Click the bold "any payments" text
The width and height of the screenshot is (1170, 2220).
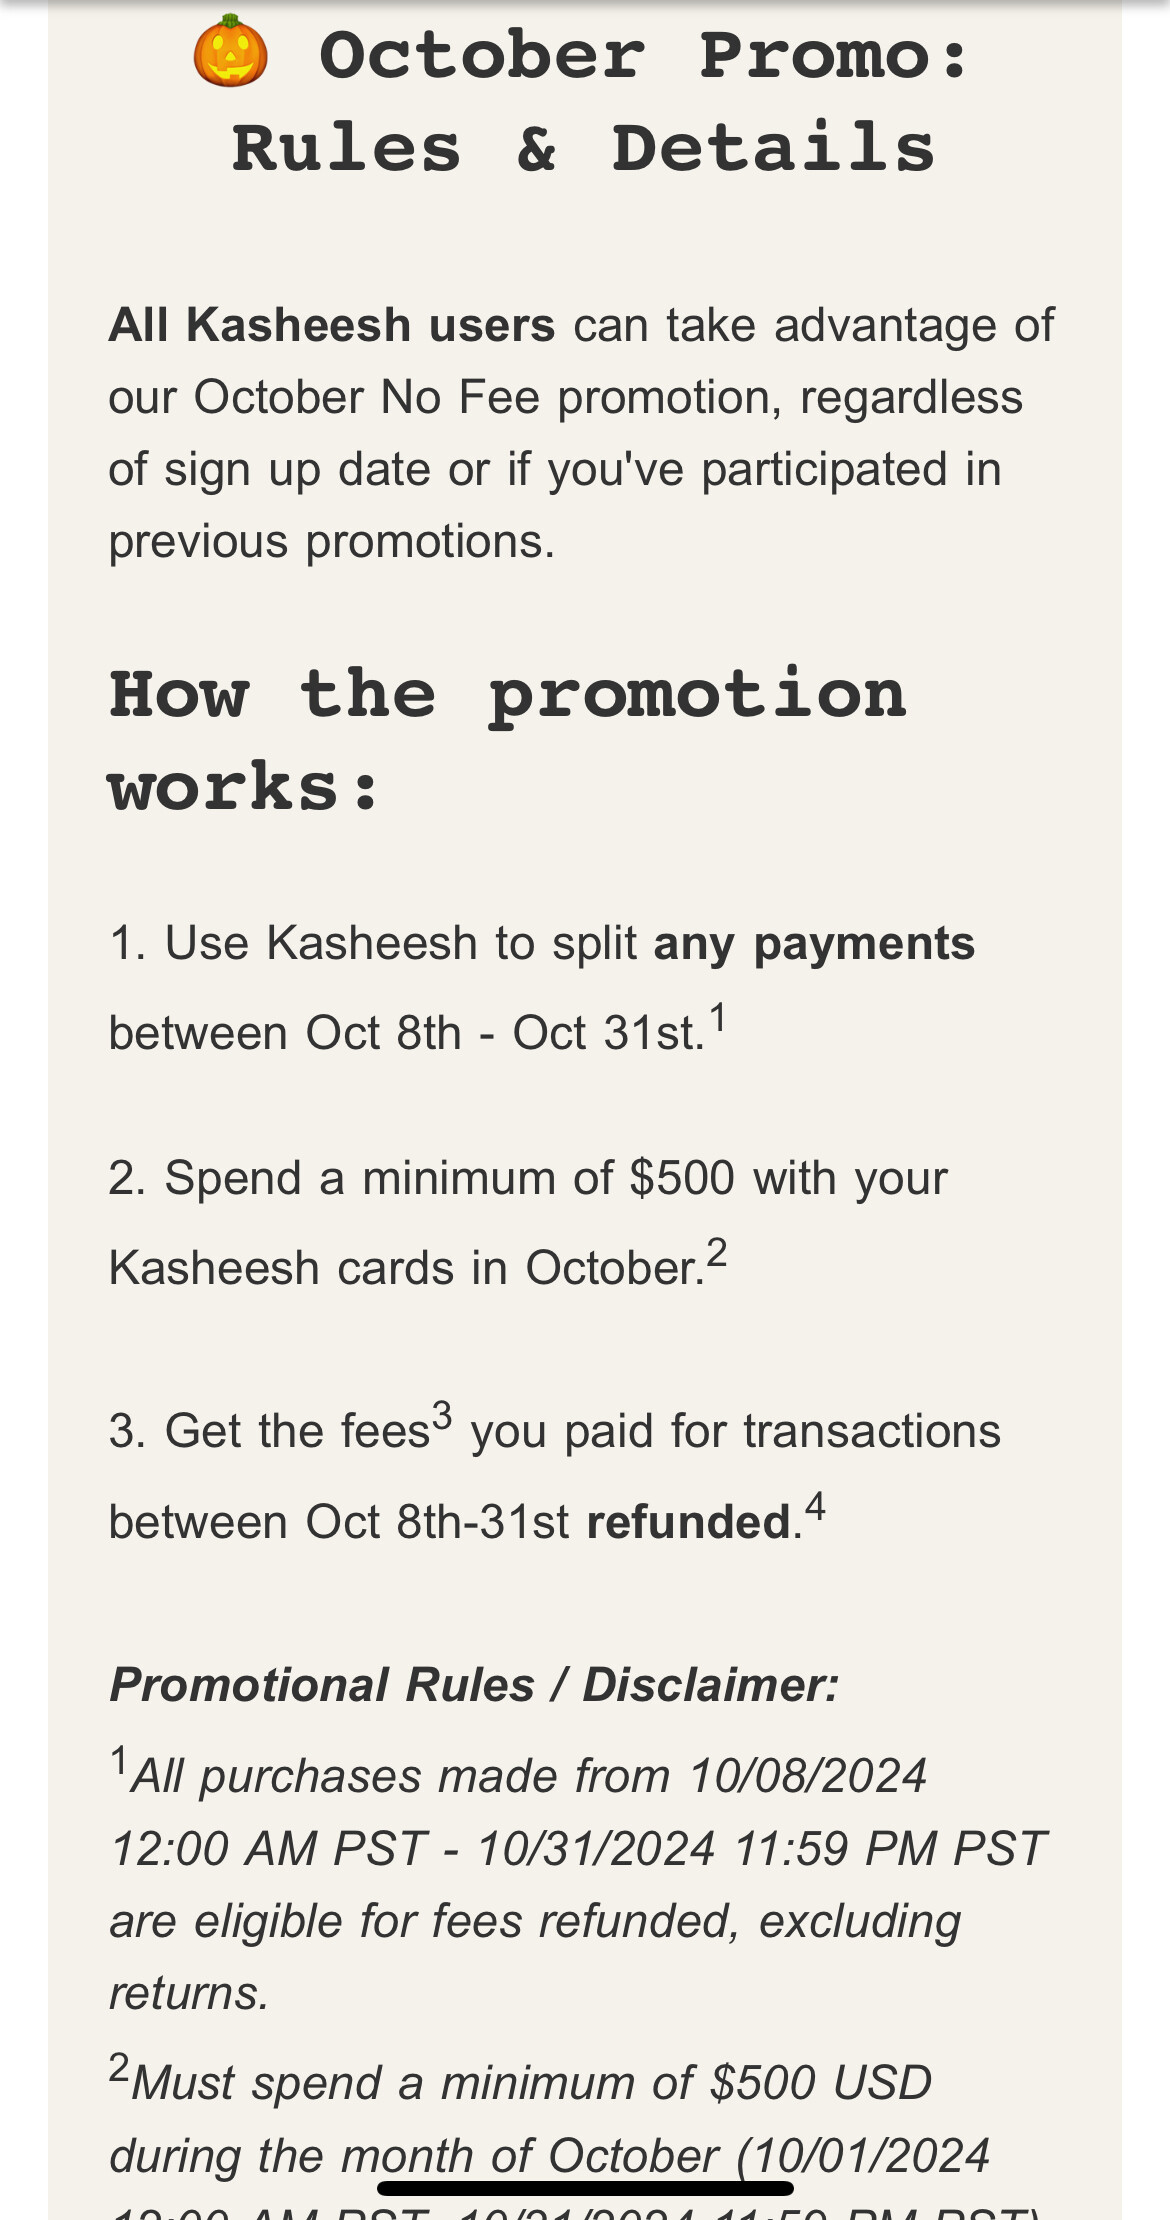pyautogui.click(x=814, y=944)
